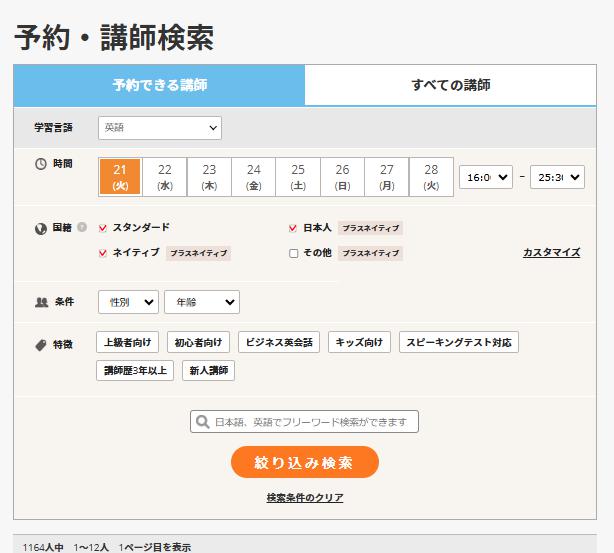Open the カスタマイズ link
This screenshot has width=614, height=553.
[x=551, y=253]
